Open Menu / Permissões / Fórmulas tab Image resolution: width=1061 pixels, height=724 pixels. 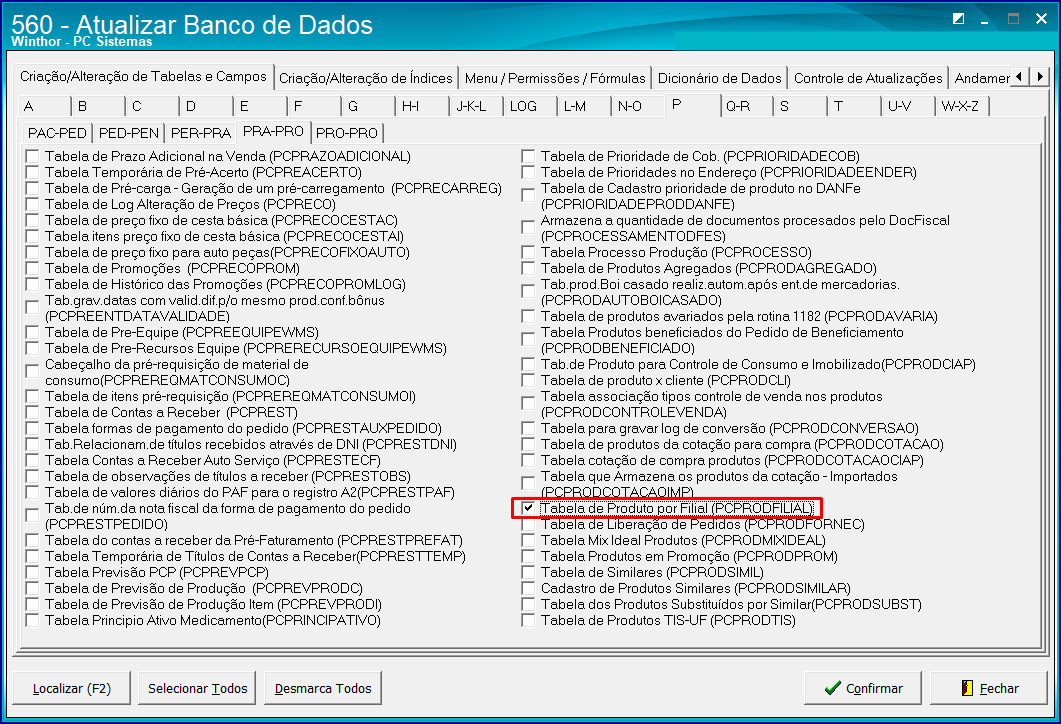tap(555, 78)
